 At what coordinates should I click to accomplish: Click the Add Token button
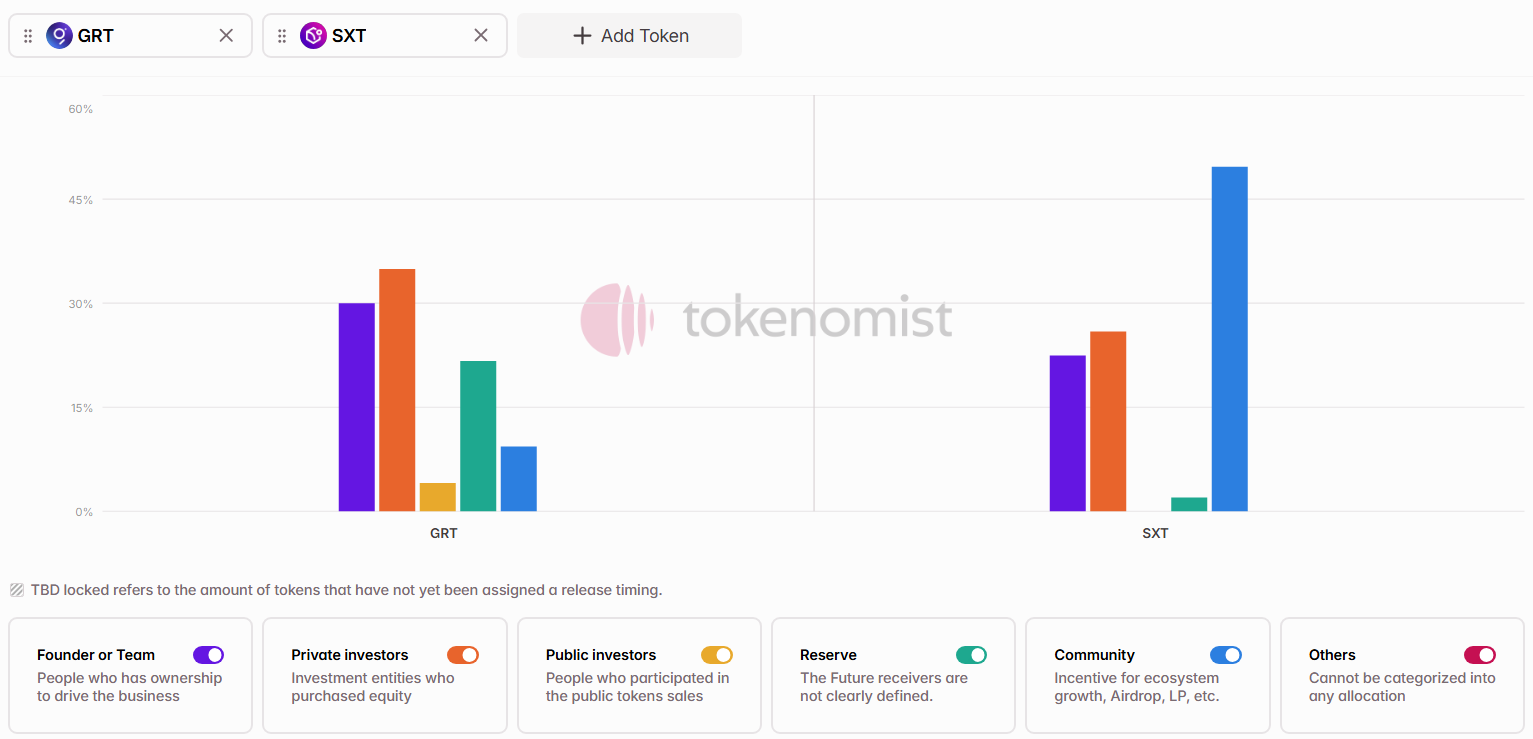(x=629, y=36)
